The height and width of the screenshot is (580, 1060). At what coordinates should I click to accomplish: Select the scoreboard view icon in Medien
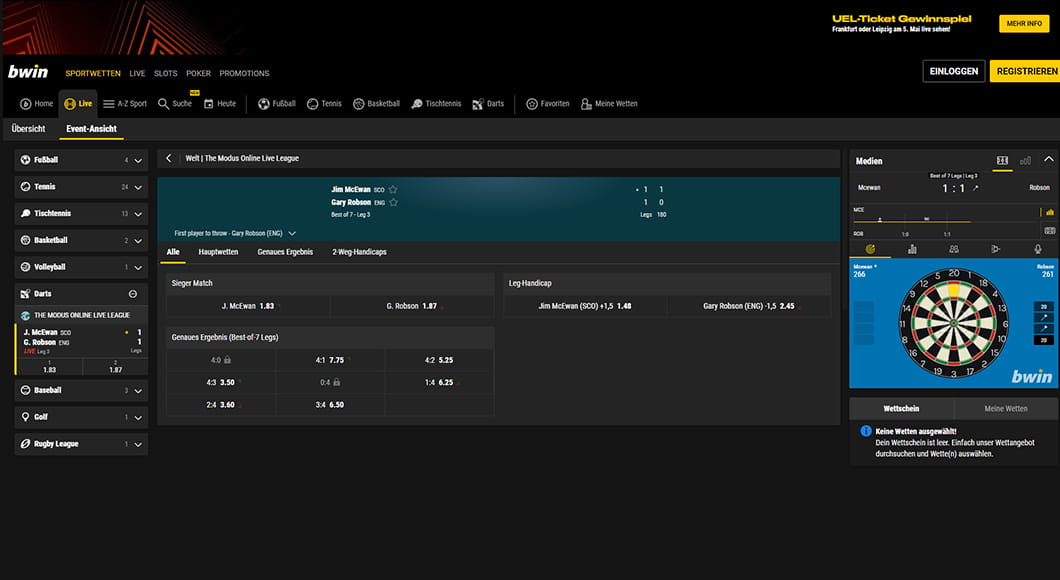click(x=1002, y=160)
